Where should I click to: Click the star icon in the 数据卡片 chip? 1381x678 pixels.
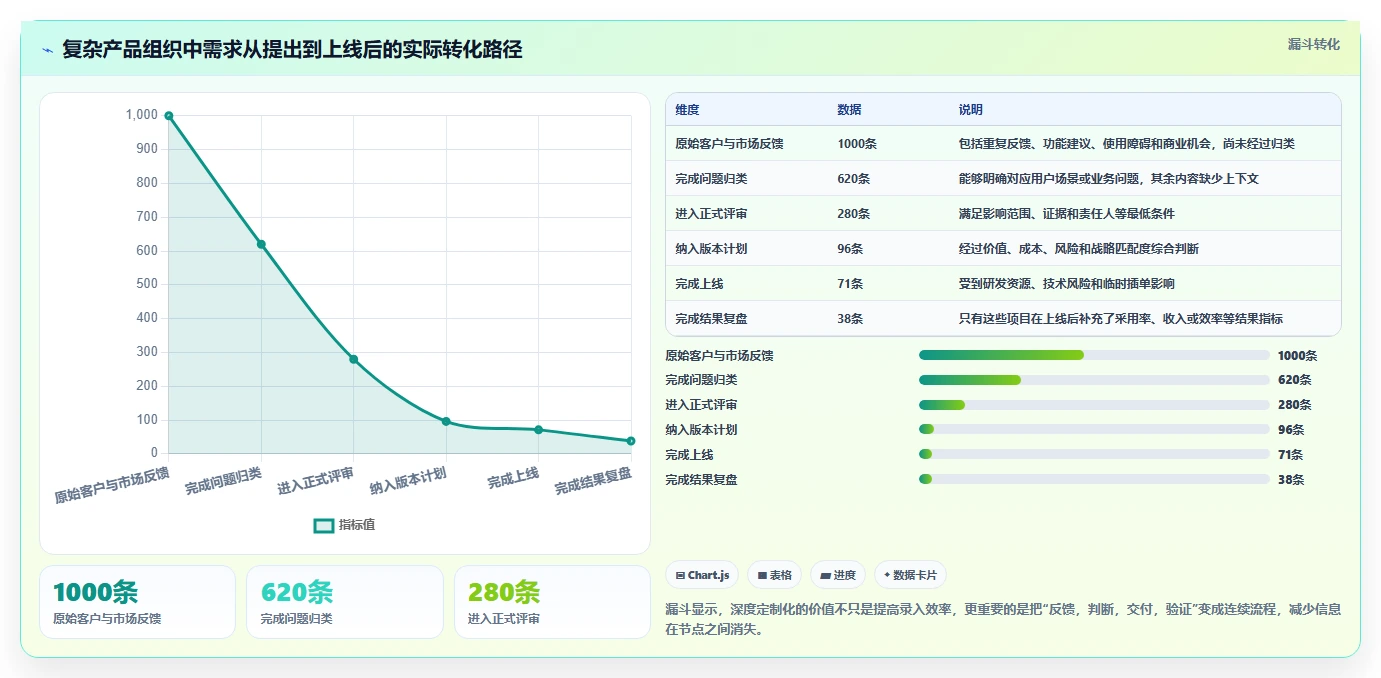point(887,575)
